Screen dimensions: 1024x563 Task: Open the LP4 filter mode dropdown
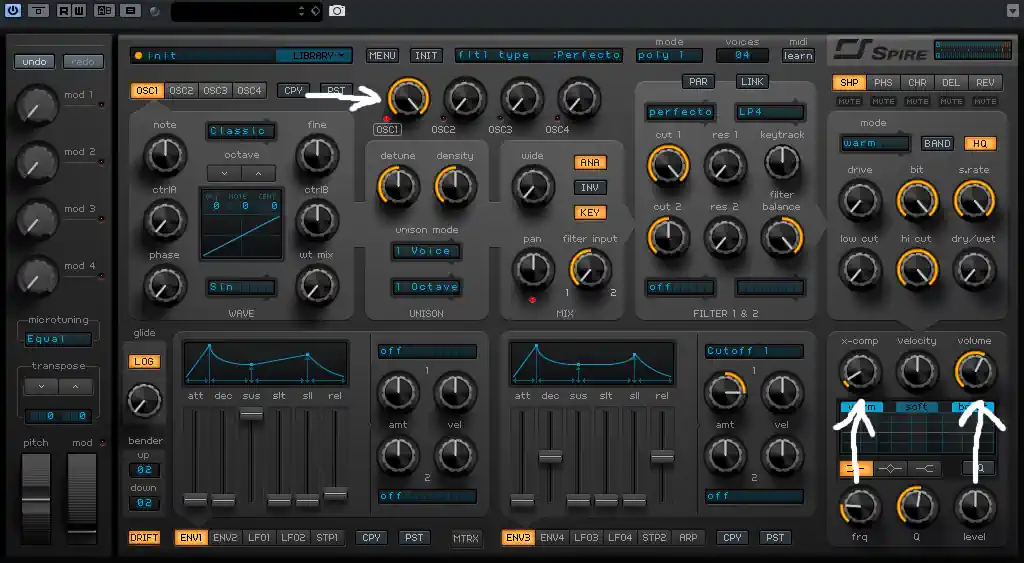point(770,112)
